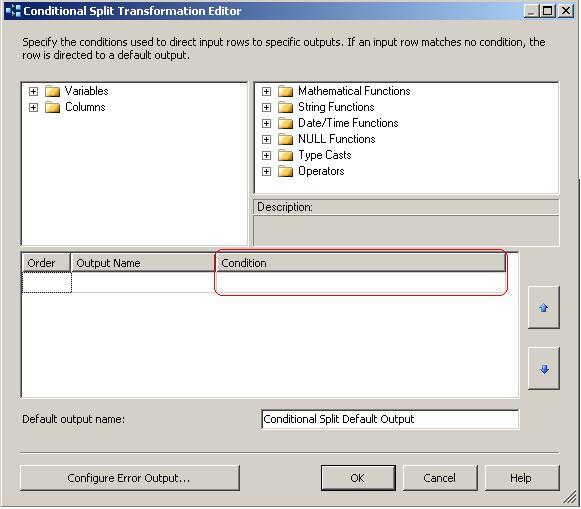Click the Columns folder icon
Viewport: 581px width, 509px height.
pyautogui.click(x=52, y=107)
